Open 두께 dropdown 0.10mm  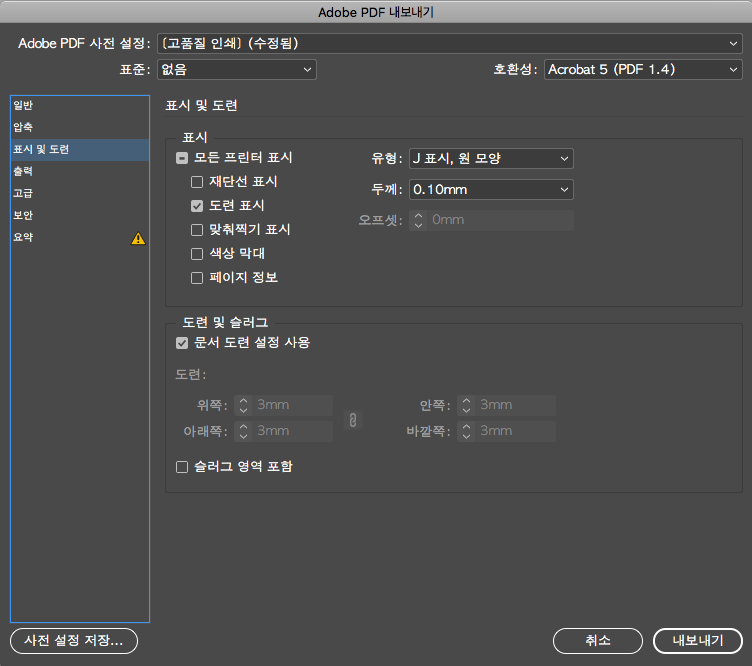[491, 190]
